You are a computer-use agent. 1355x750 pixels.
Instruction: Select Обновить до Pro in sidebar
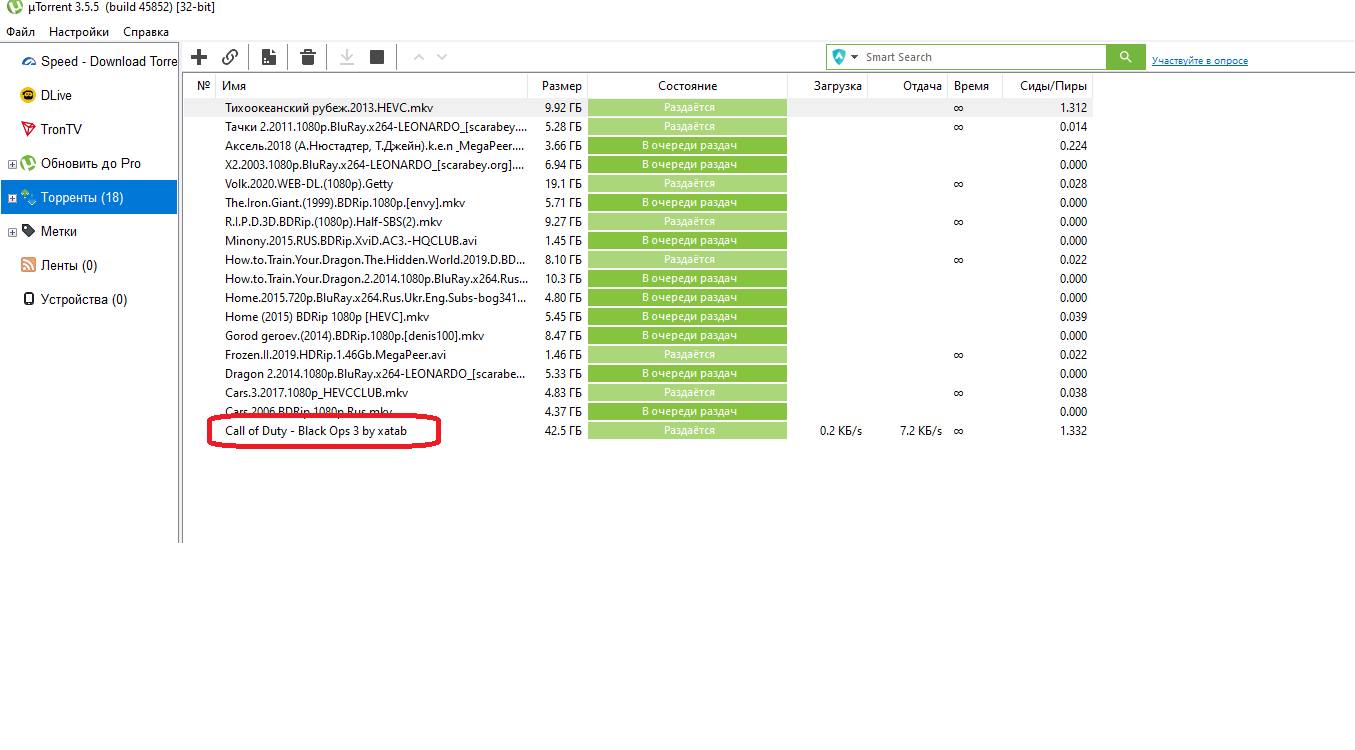coord(81,163)
